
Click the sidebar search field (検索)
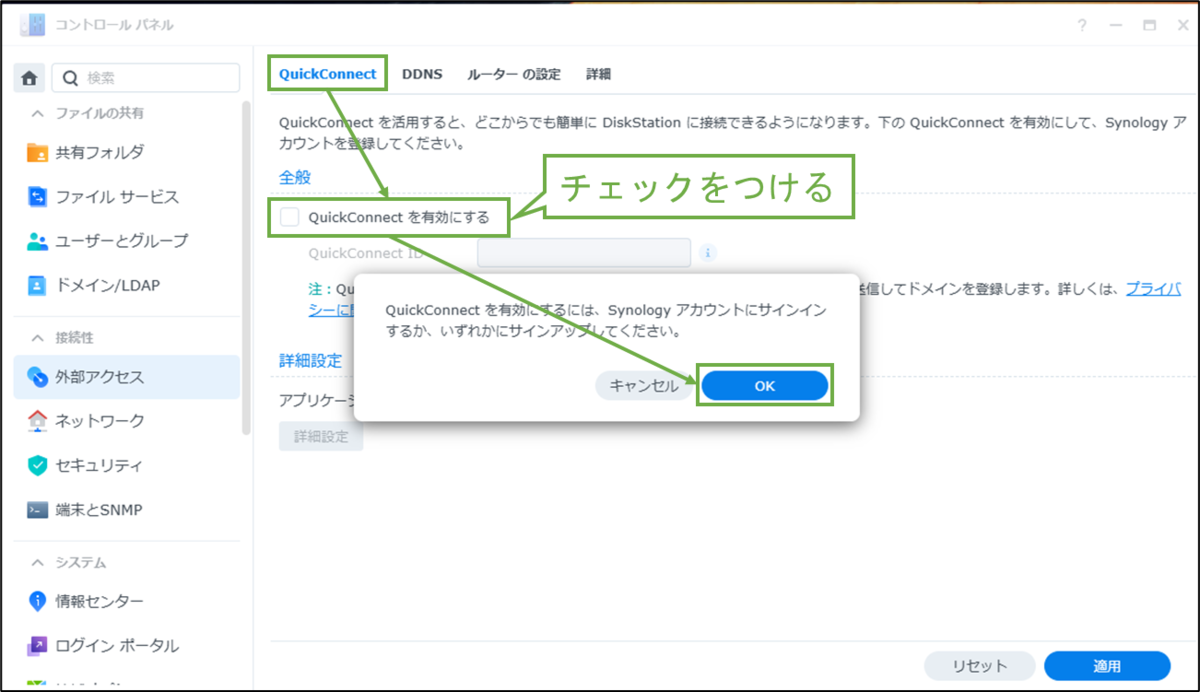coord(146,78)
